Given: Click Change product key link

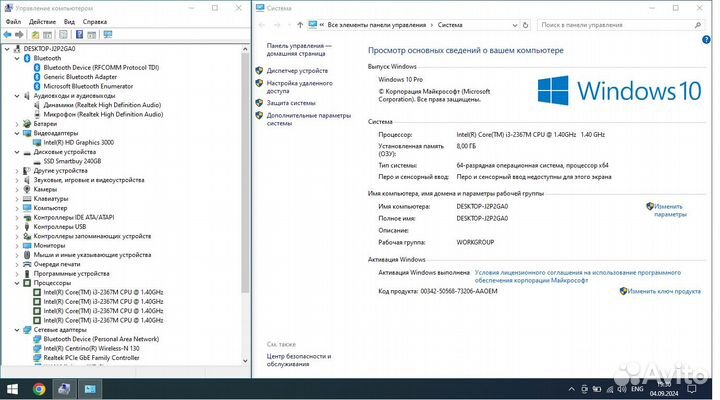Looking at the screenshot, I should 664,291.
